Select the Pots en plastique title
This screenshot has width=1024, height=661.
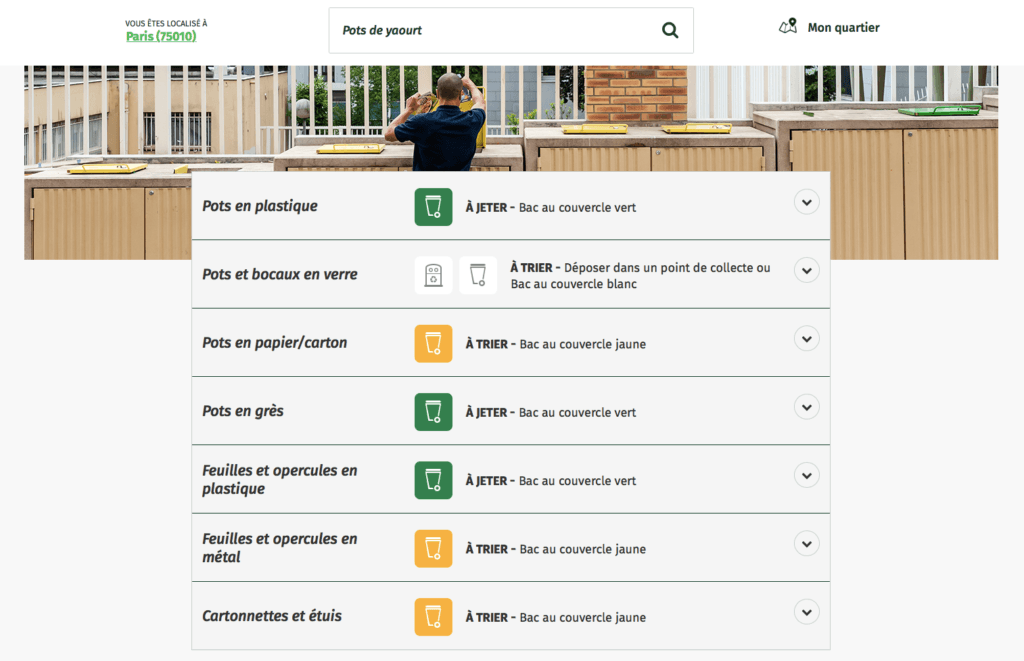click(260, 206)
